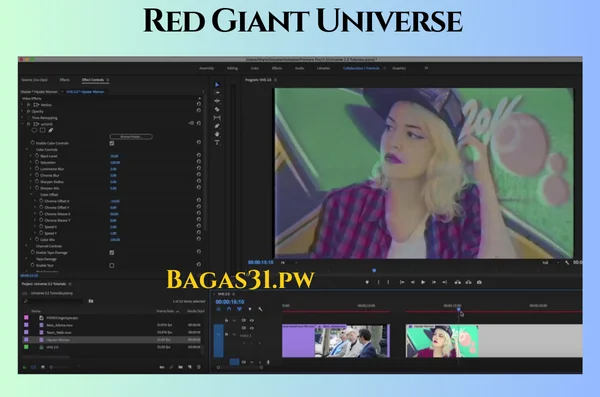The height and width of the screenshot is (397, 600).
Task: Reset the Chroma Offset X parameter
Action: click(x=199, y=200)
